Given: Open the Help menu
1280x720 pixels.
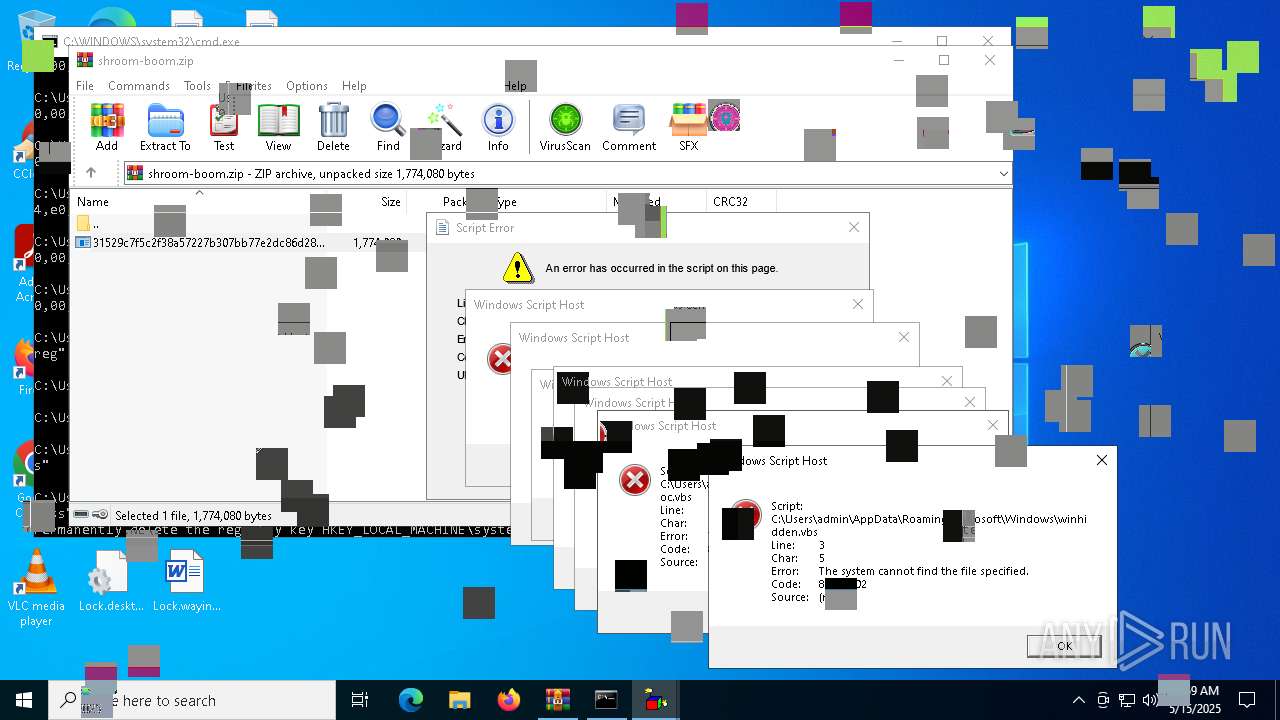Looking at the screenshot, I should click(354, 86).
